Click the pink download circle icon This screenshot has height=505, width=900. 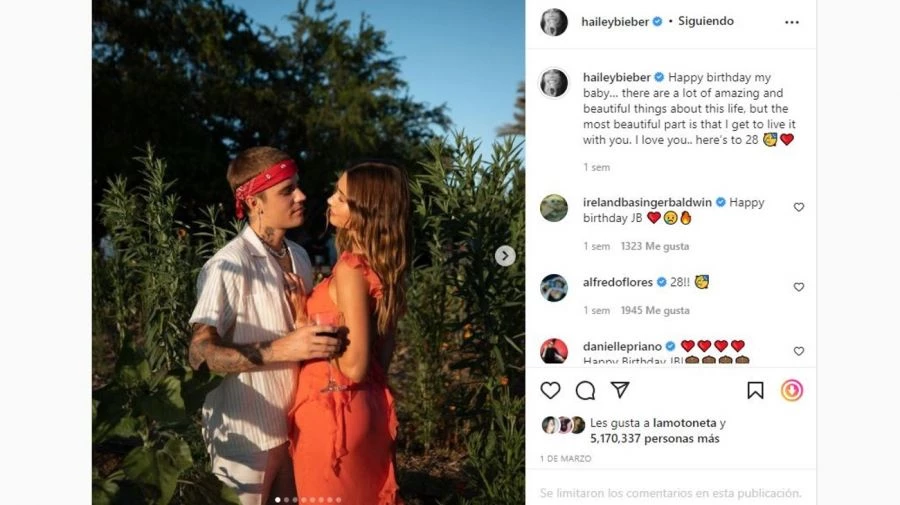point(792,390)
